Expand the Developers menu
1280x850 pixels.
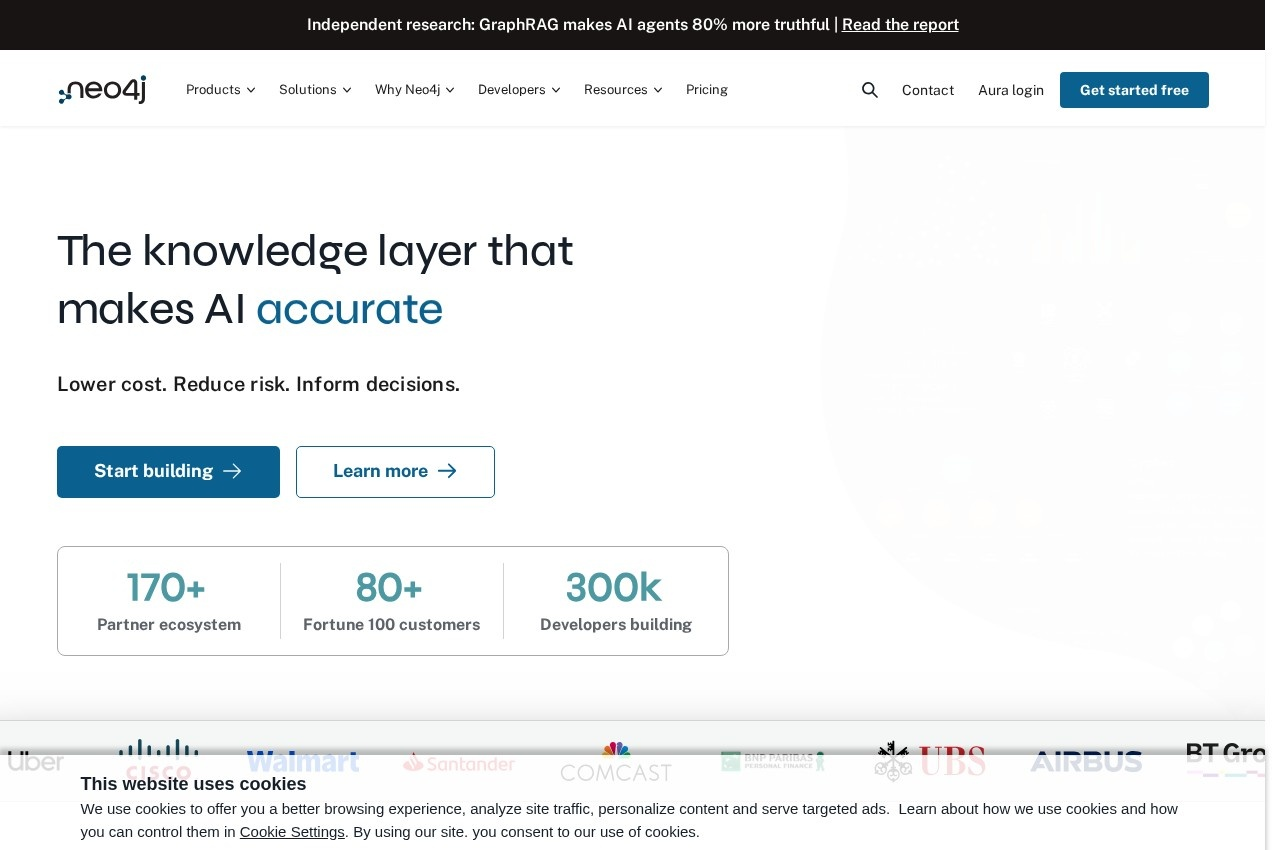pos(519,90)
